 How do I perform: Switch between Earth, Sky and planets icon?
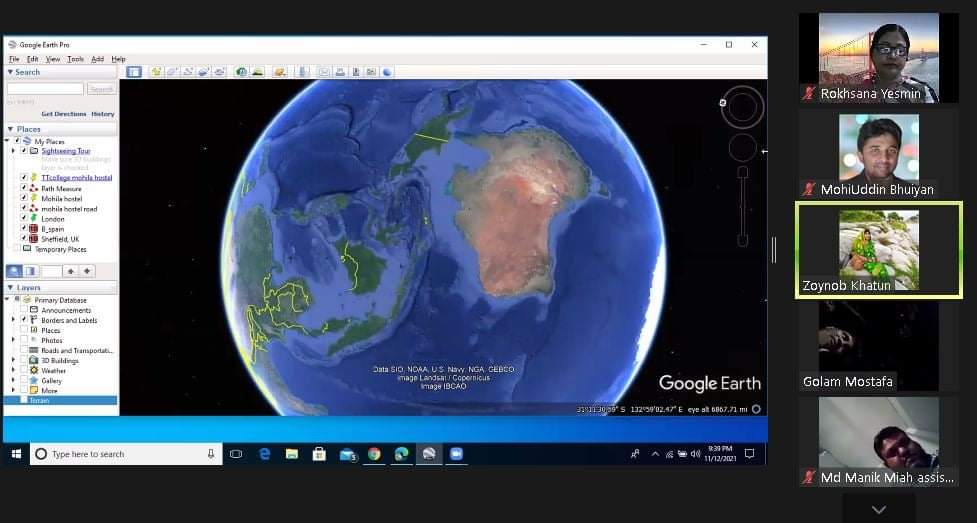coord(280,72)
